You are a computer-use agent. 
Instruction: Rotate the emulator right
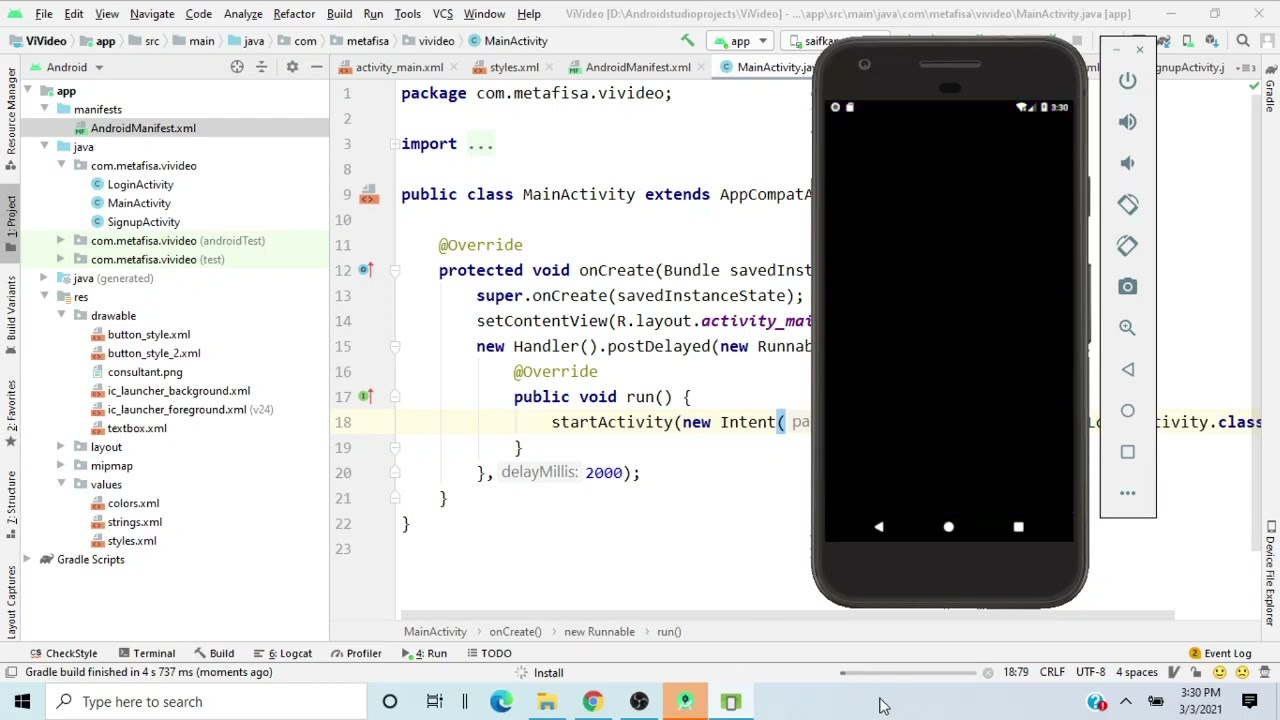tap(1127, 245)
